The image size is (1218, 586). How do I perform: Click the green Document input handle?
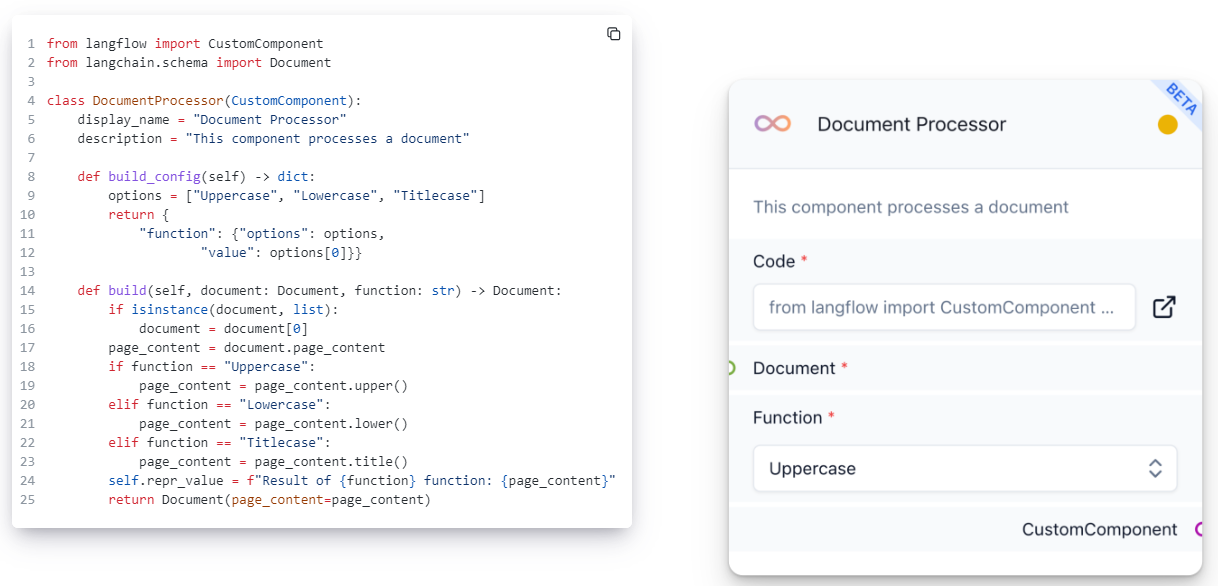[x=729, y=368]
